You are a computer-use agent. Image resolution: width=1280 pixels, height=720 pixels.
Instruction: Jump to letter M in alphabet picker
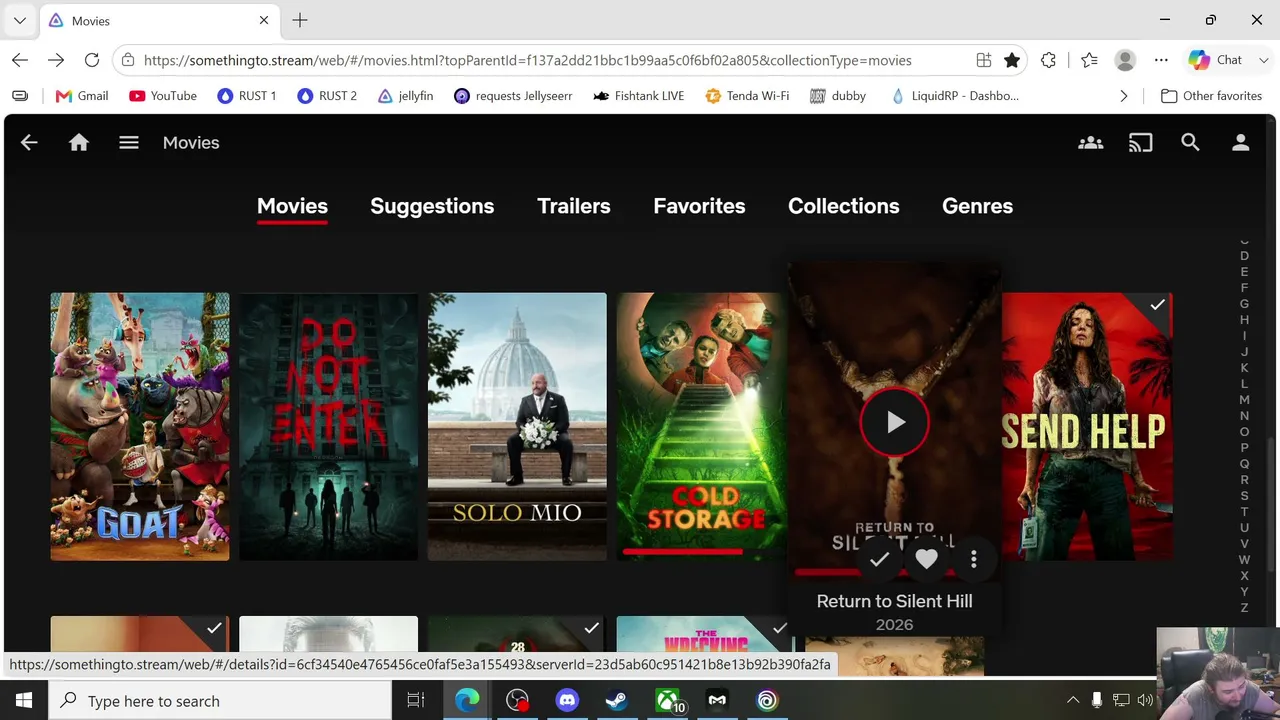1245,400
